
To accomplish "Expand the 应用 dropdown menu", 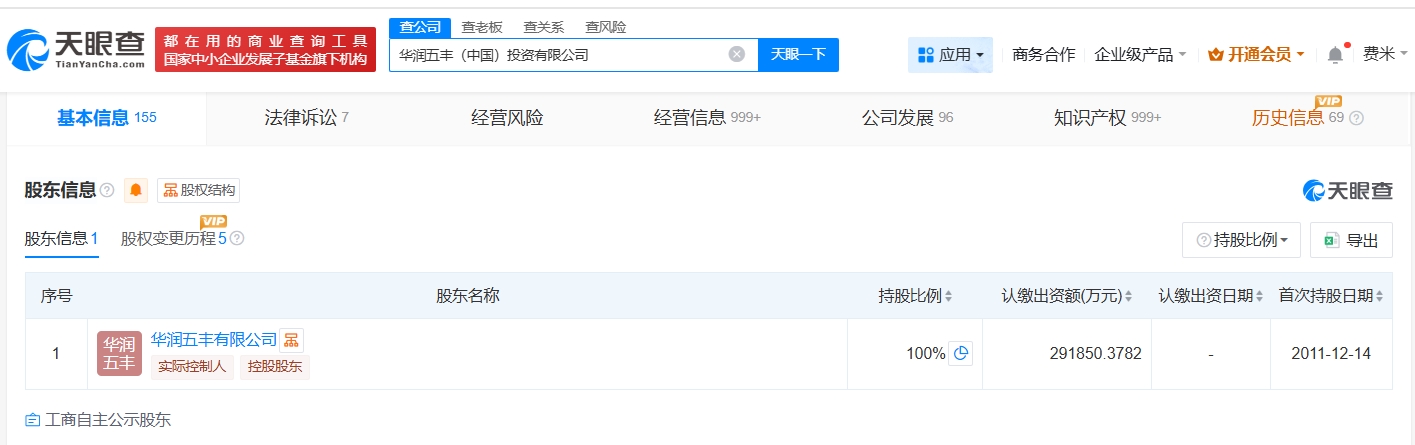I will coord(950,55).
